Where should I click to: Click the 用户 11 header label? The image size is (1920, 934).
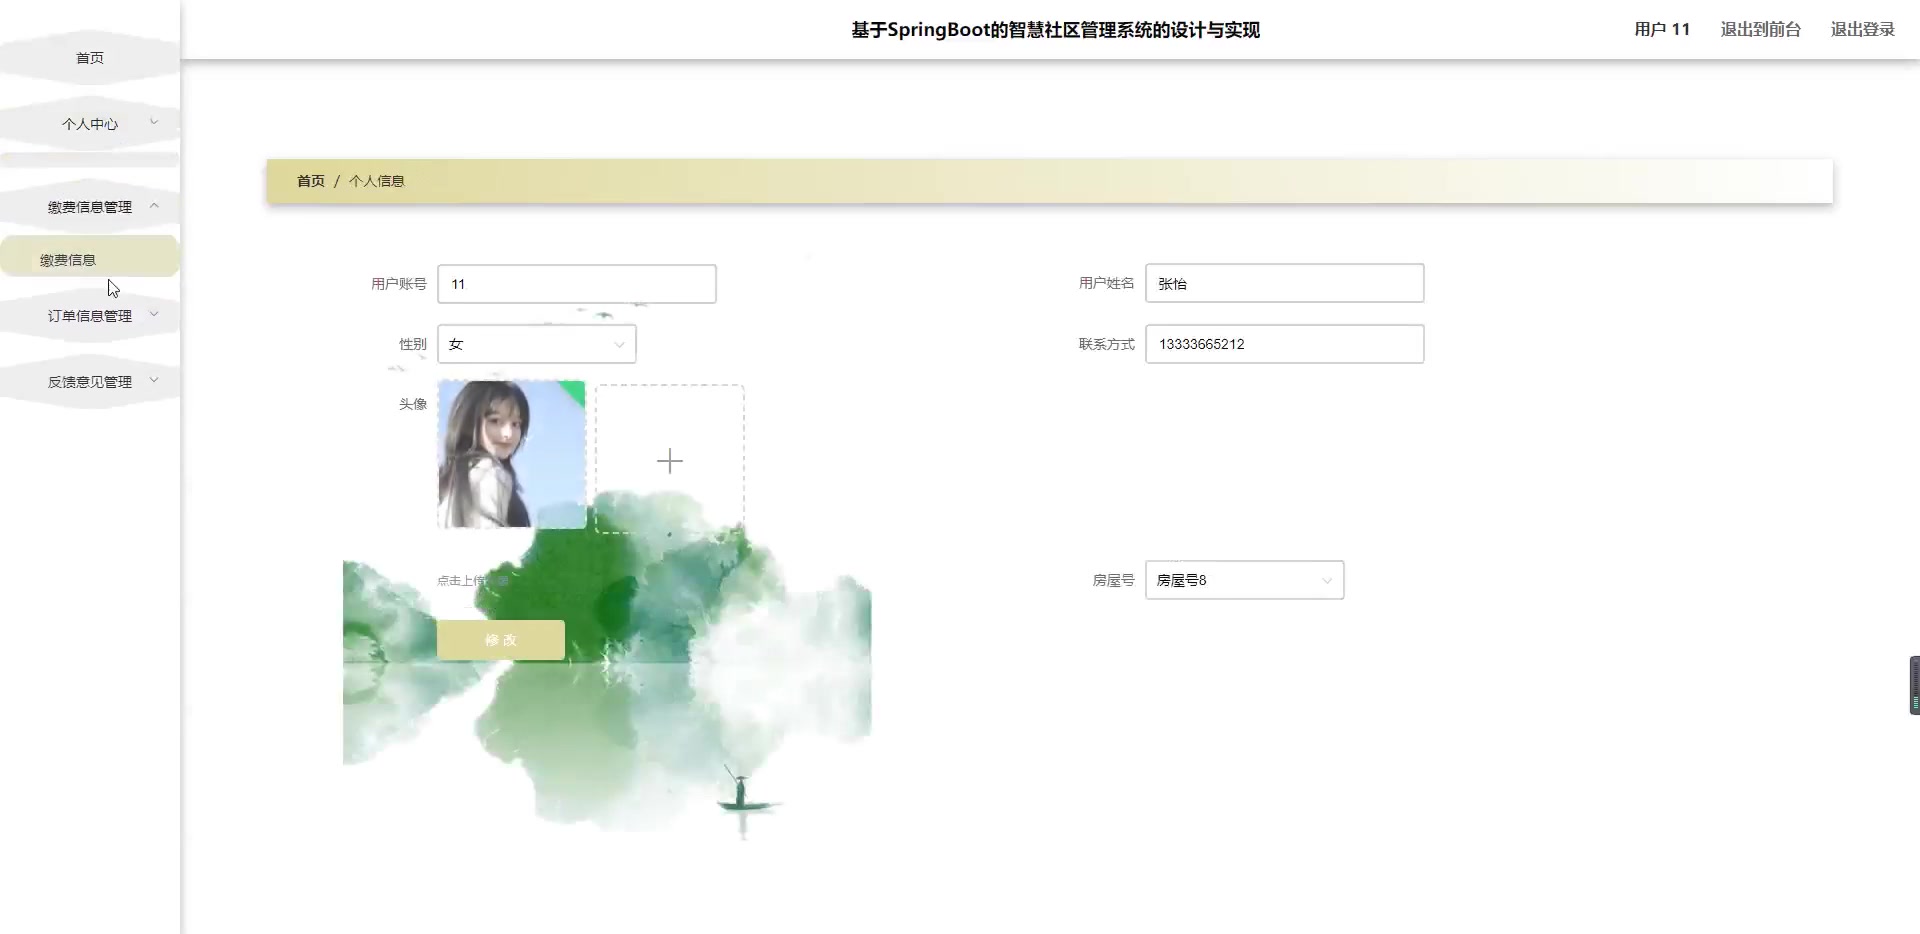pyautogui.click(x=1662, y=30)
